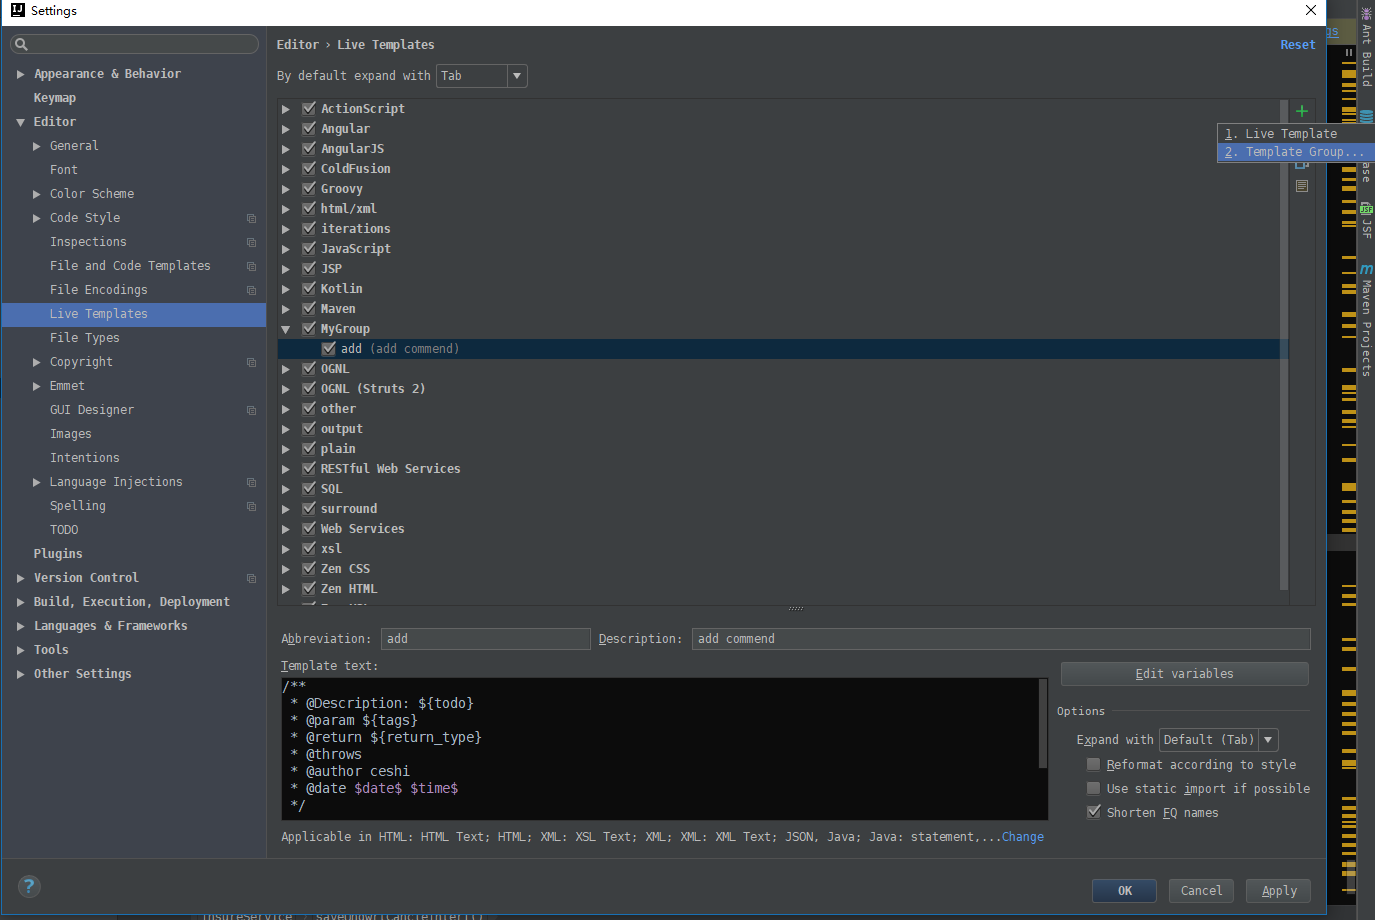The image size is (1375, 920).
Task: Disable the JavaScript template group checkbox
Action: click(x=309, y=248)
